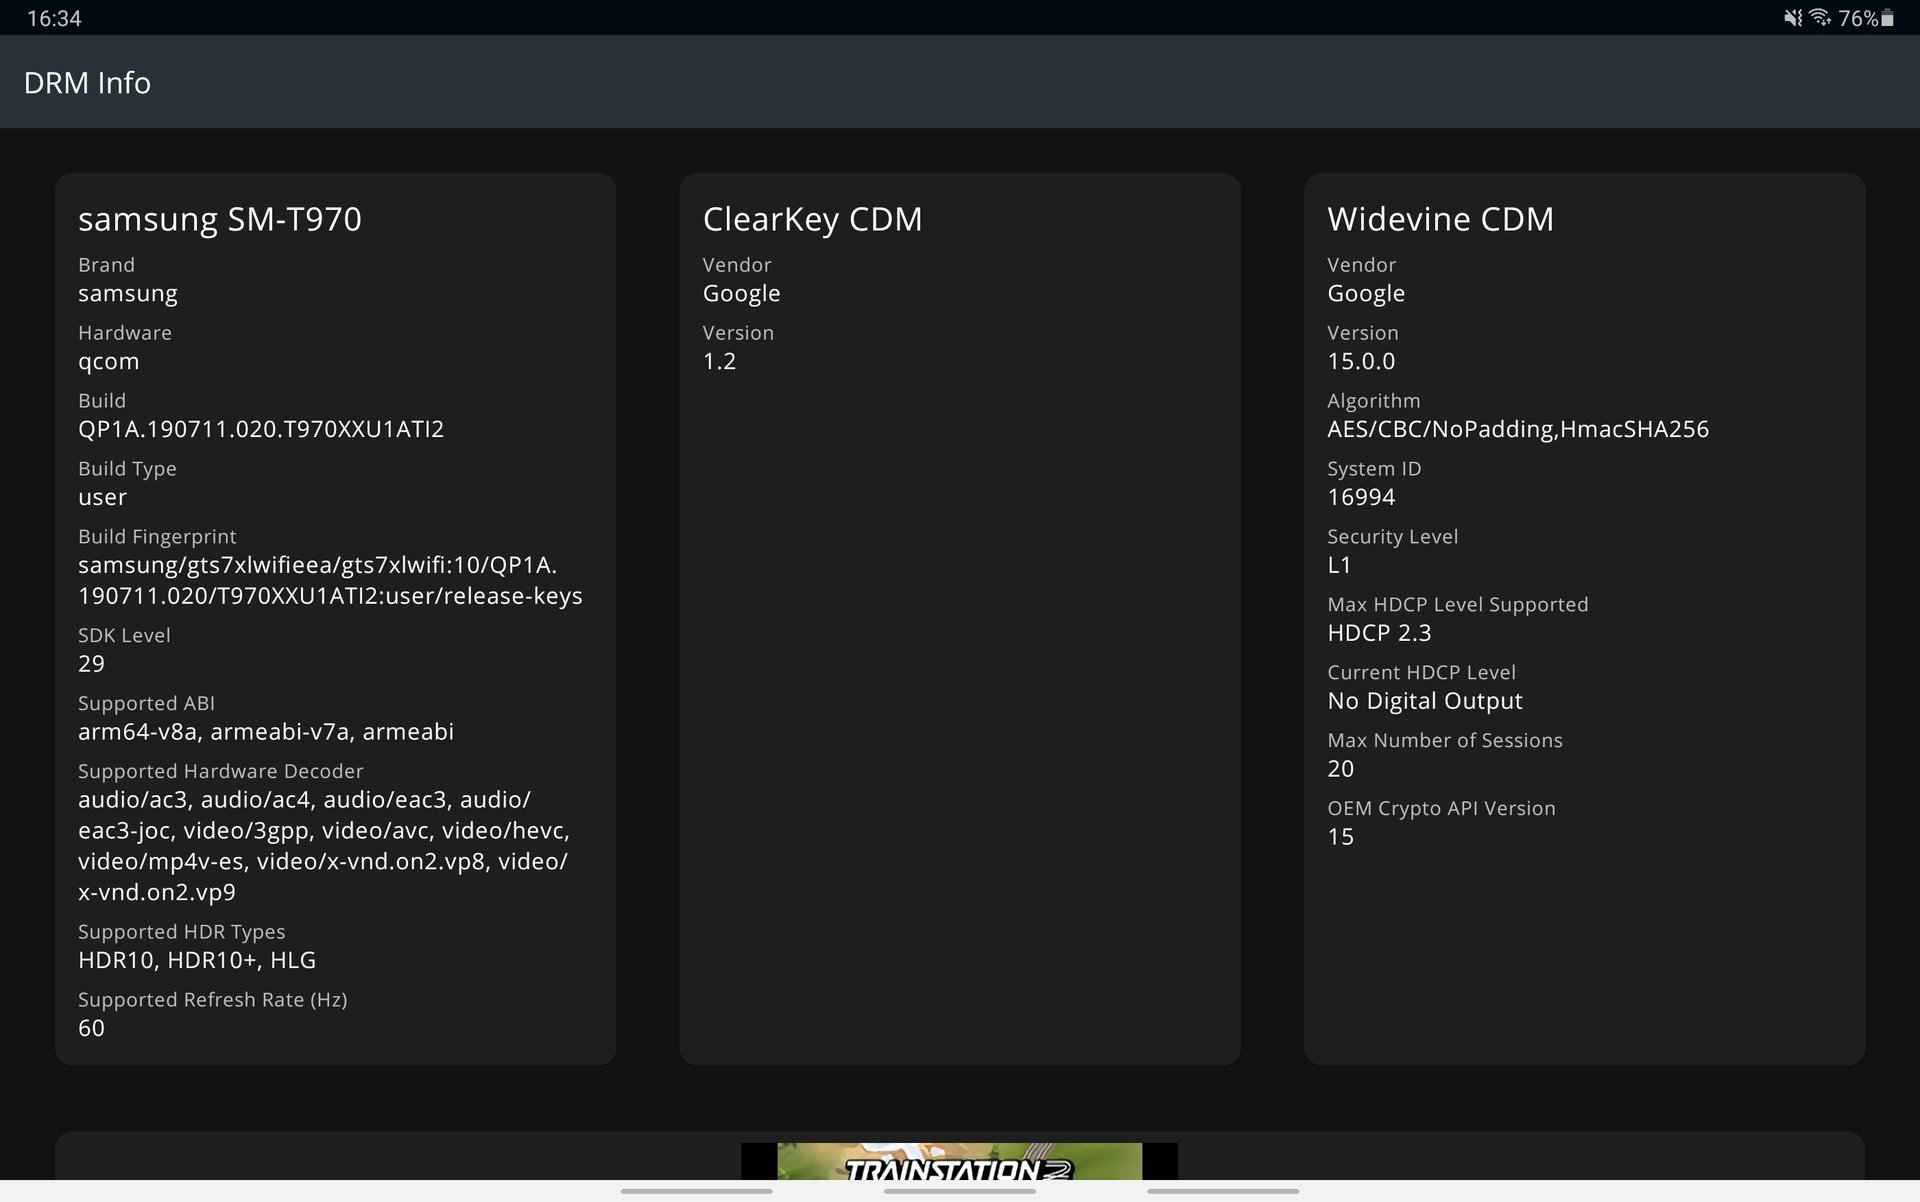Tap the battery status icon
The image size is (1920, 1202).
1887,18
